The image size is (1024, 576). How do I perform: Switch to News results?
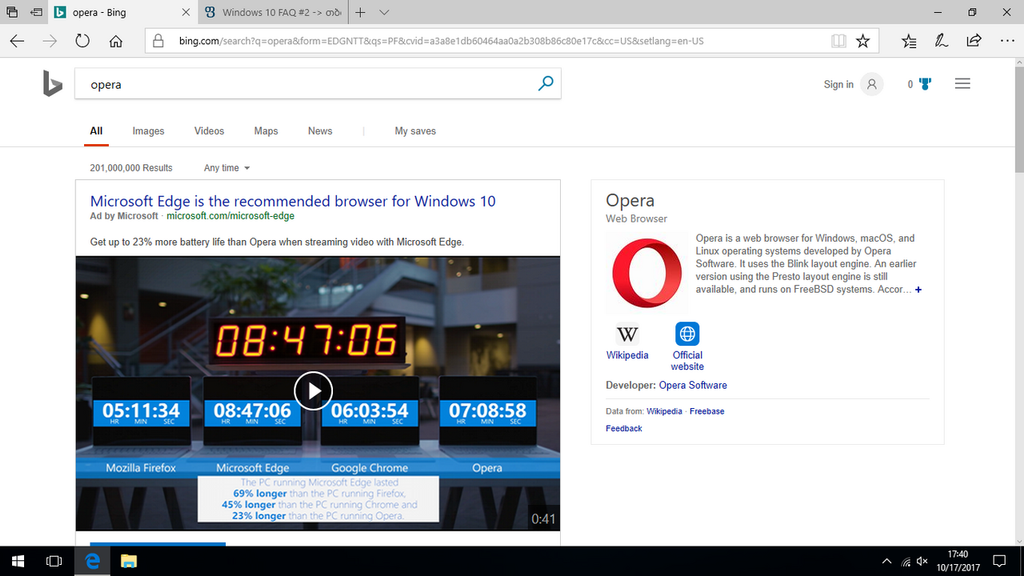tap(320, 131)
